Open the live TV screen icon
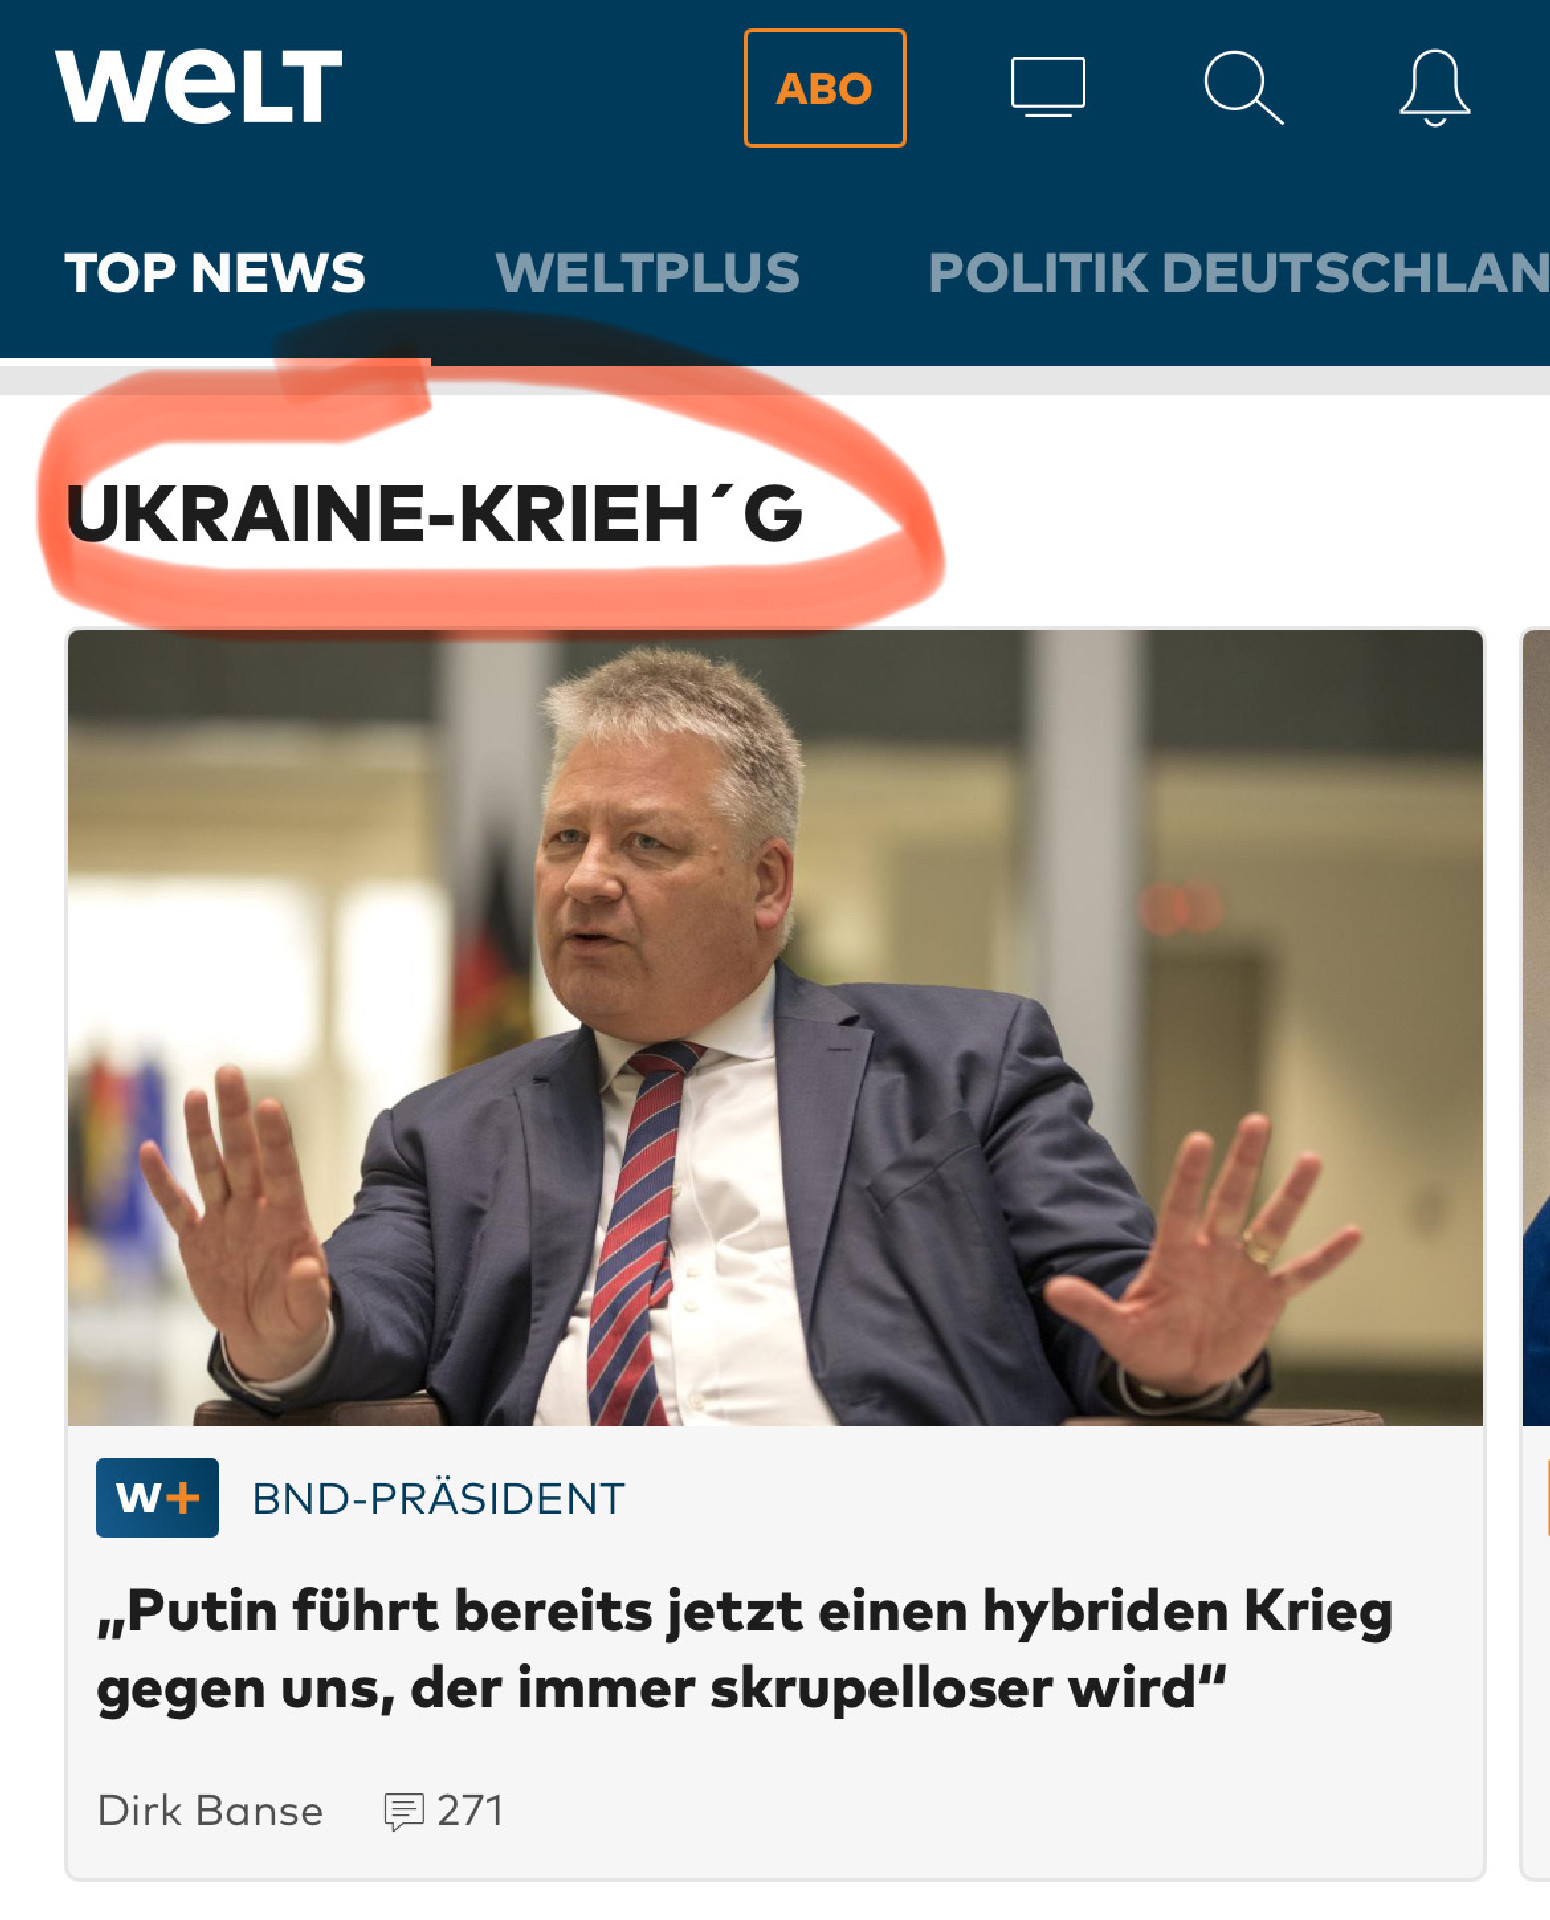The height and width of the screenshot is (1920, 1550). click(1047, 87)
